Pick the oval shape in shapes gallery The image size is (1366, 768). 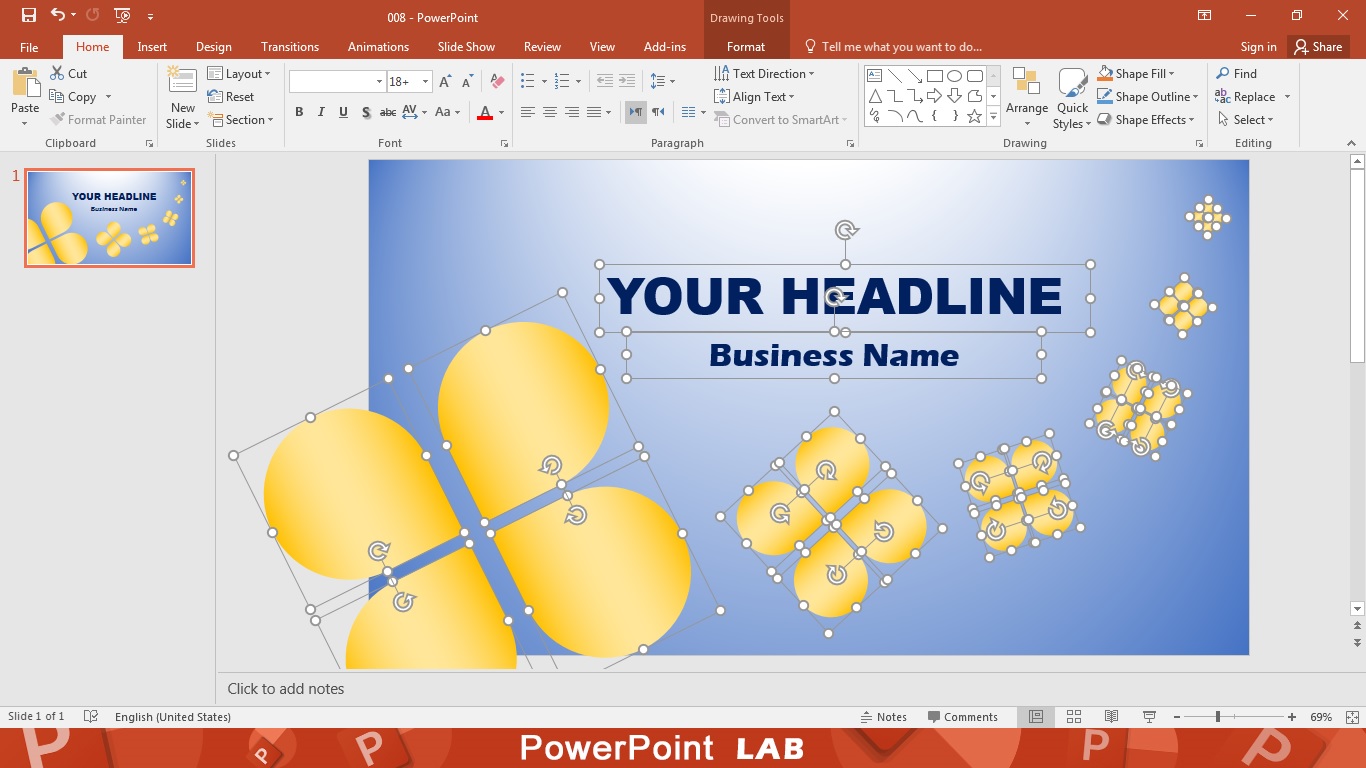954,76
